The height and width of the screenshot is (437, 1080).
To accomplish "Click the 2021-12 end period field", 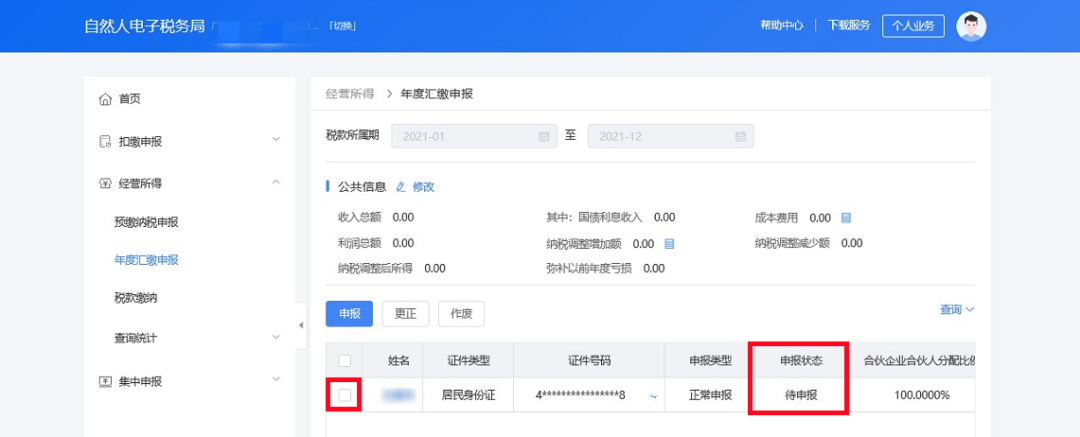I will coord(671,136).
